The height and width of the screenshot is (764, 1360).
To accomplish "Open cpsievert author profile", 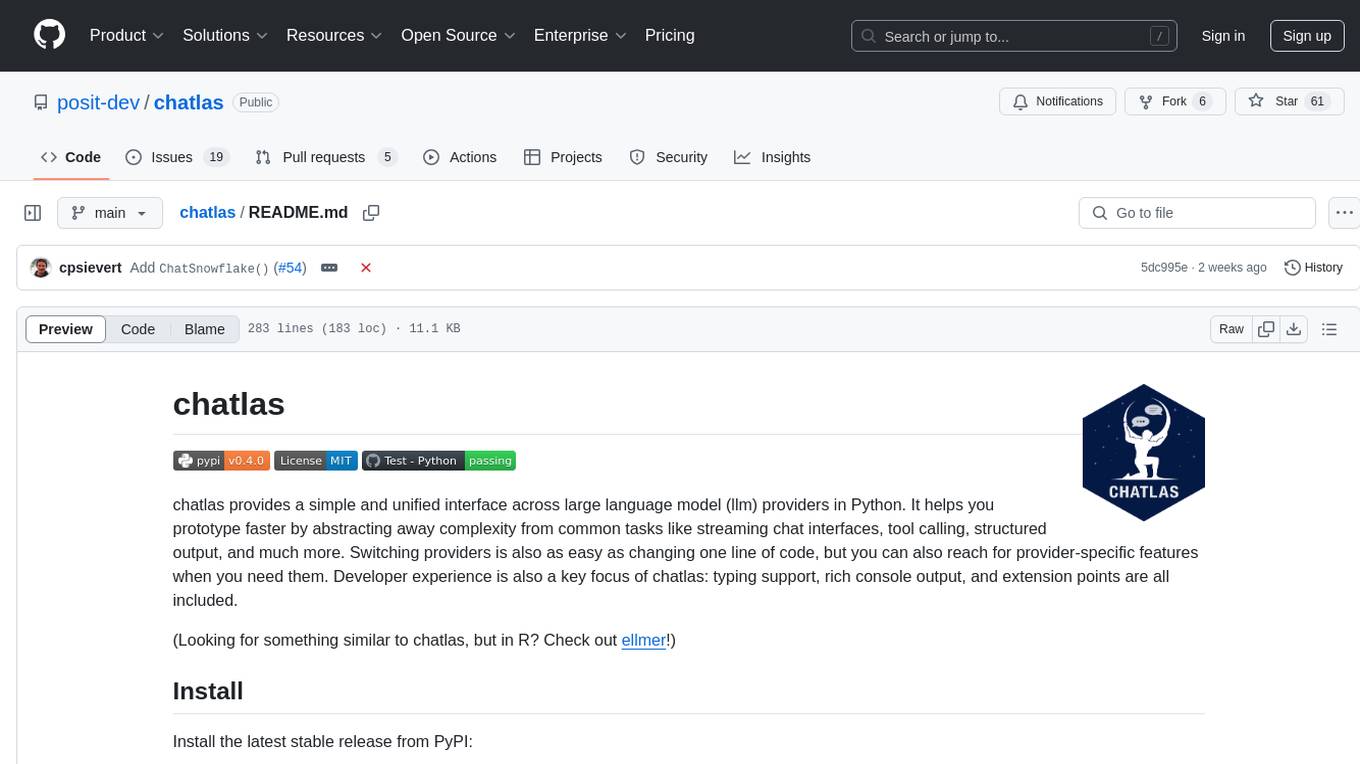I will (x=90, y=268).
